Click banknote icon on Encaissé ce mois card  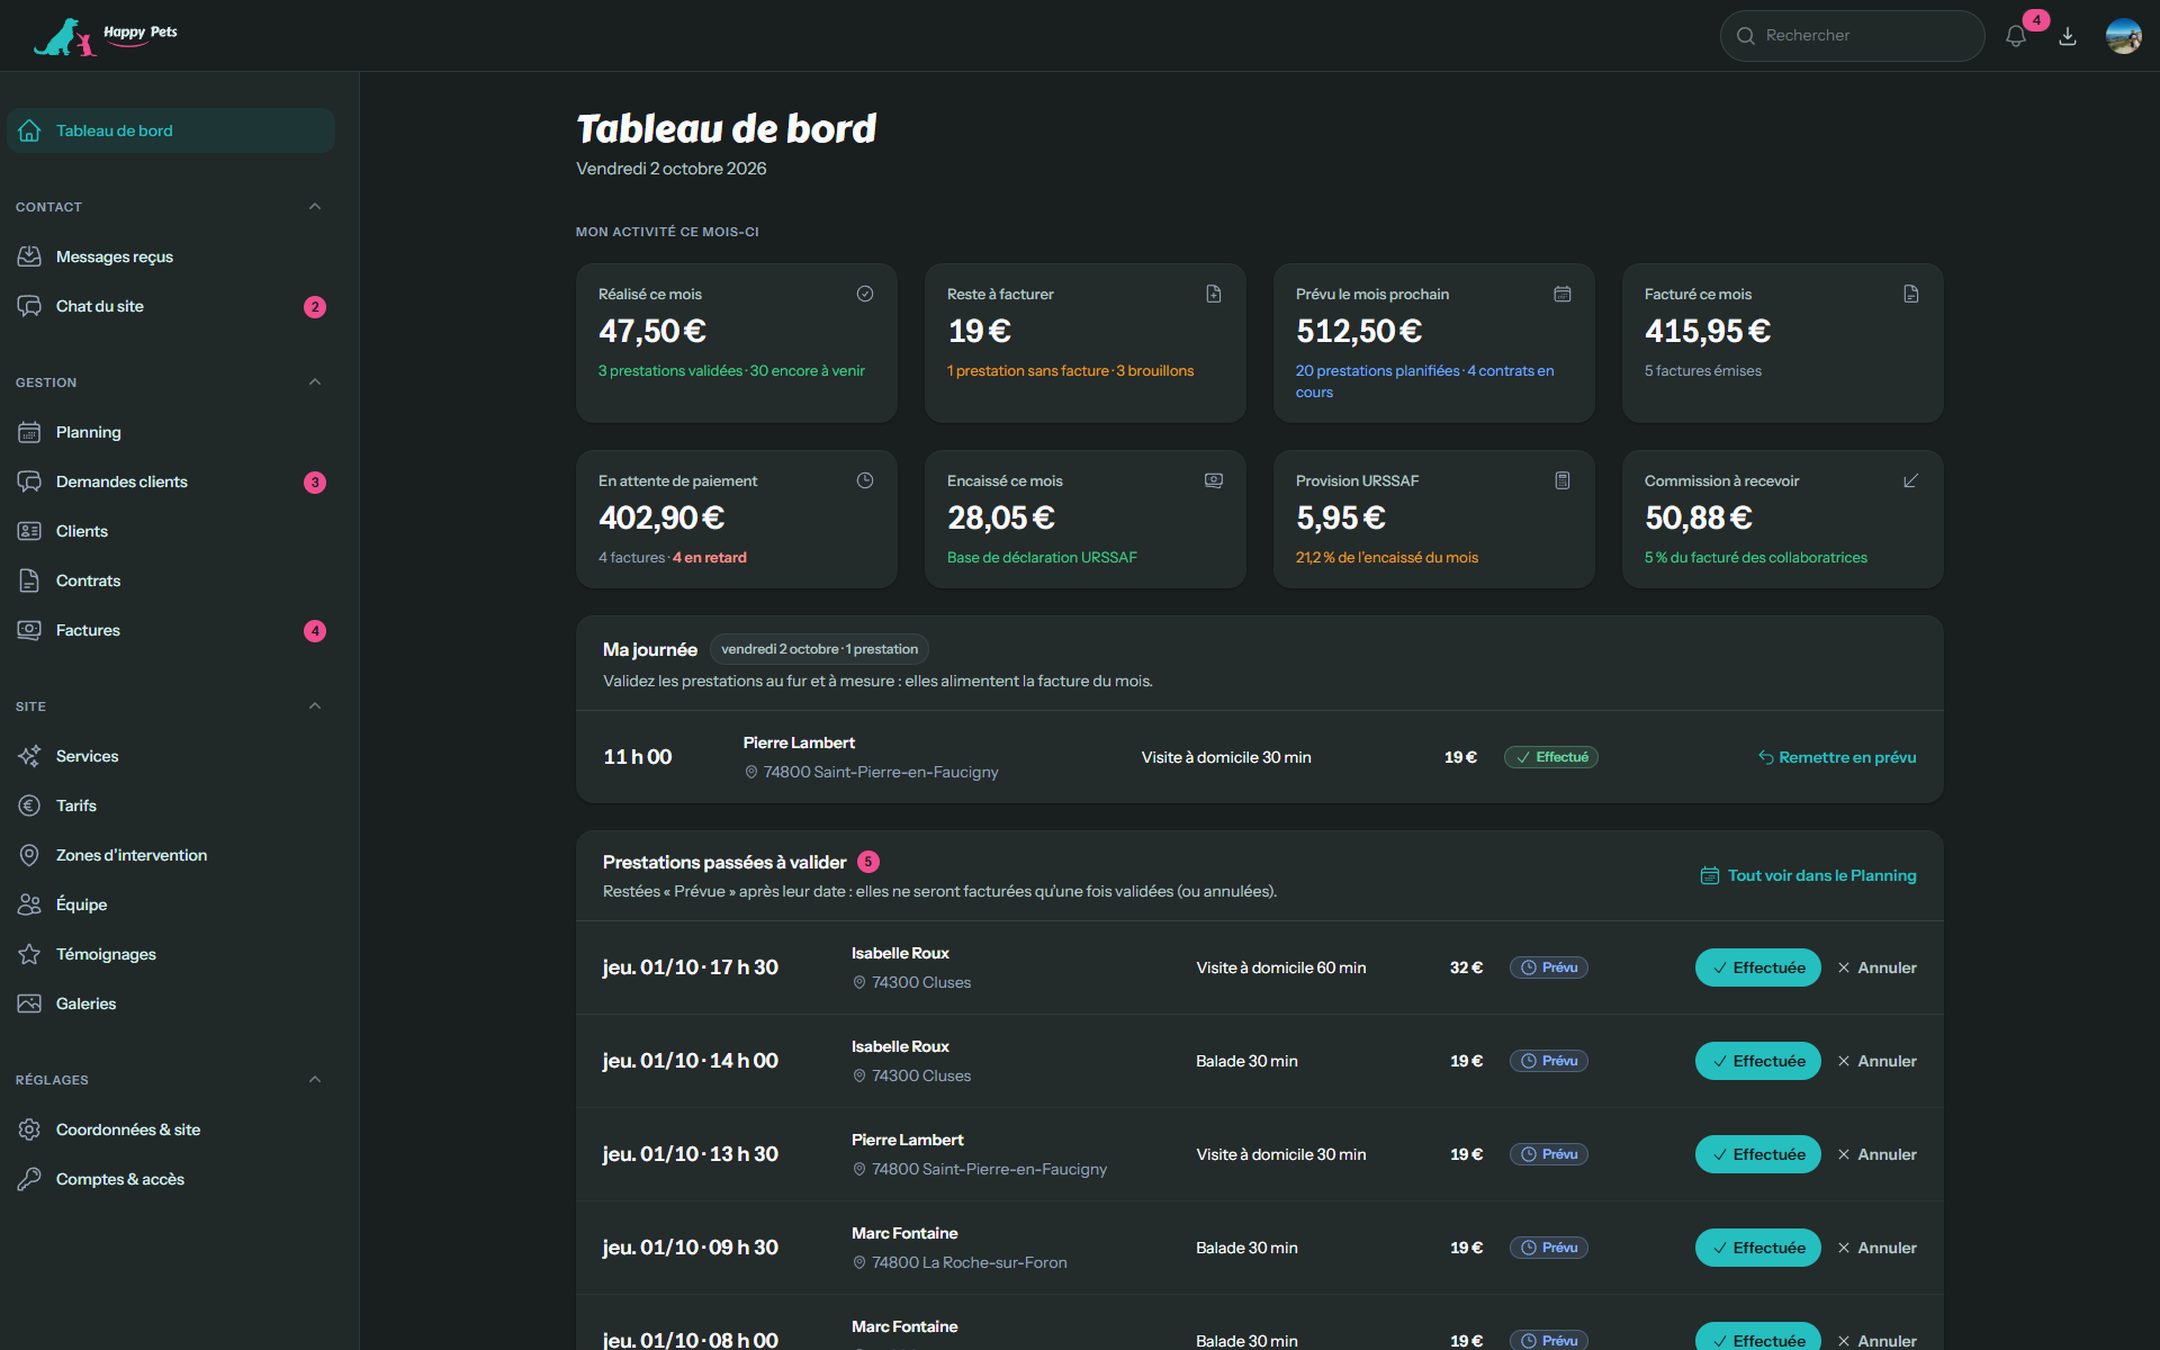(1213, 481)
